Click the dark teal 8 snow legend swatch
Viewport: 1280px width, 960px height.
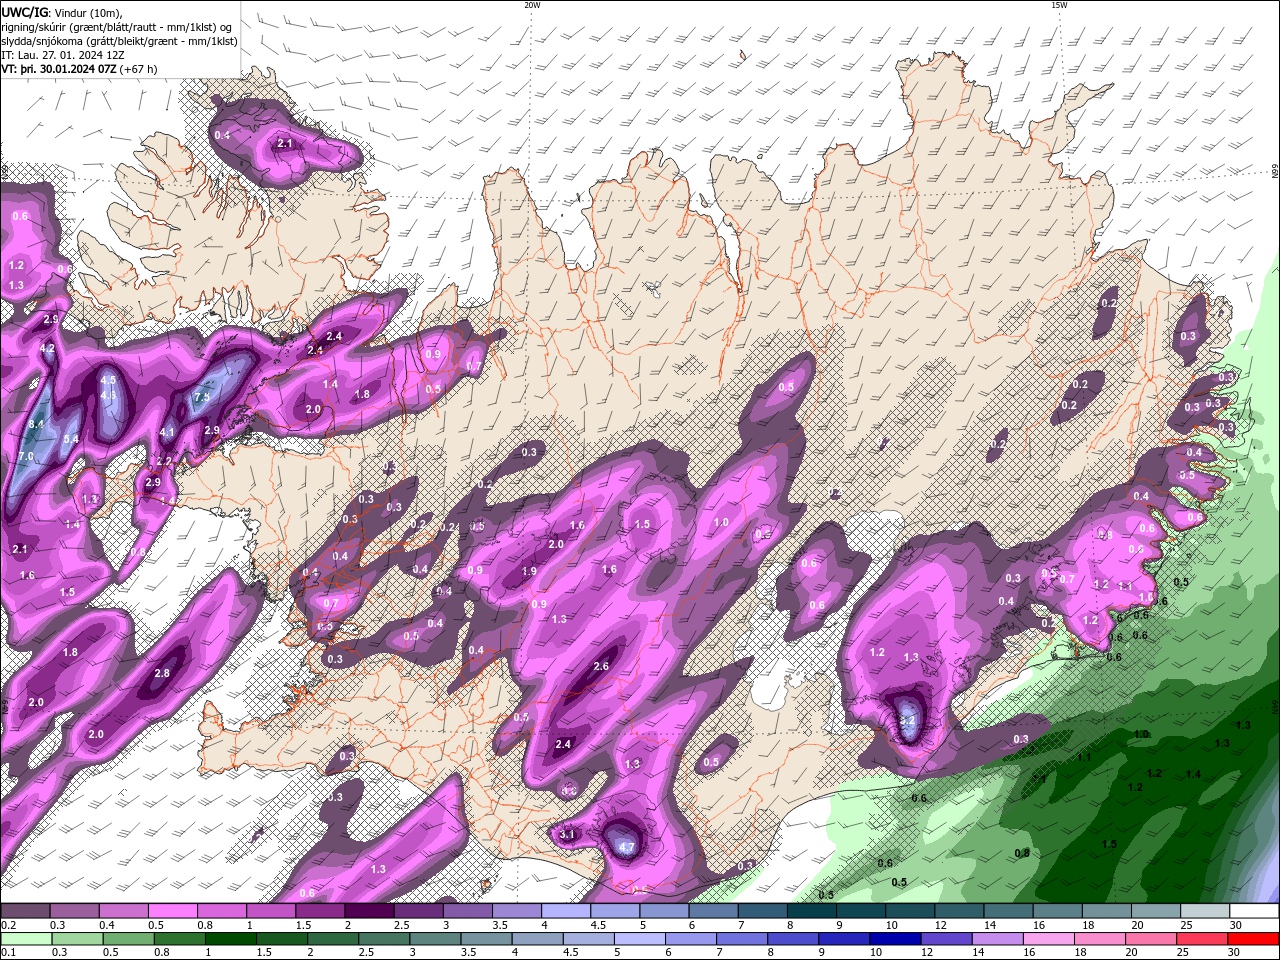point(811,911)
